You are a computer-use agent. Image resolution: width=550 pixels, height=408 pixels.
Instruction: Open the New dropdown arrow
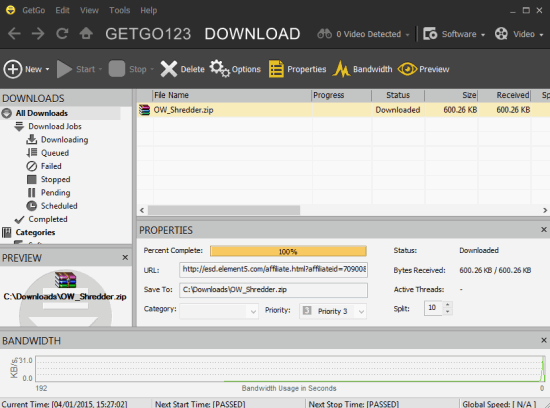click(47, 69)
